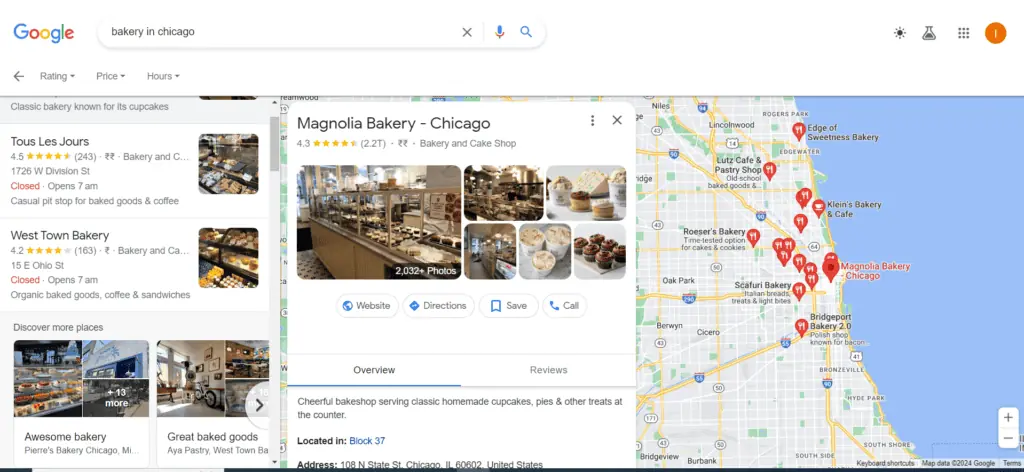Click the Edge of Sweetness Bakery map pin

798,131
